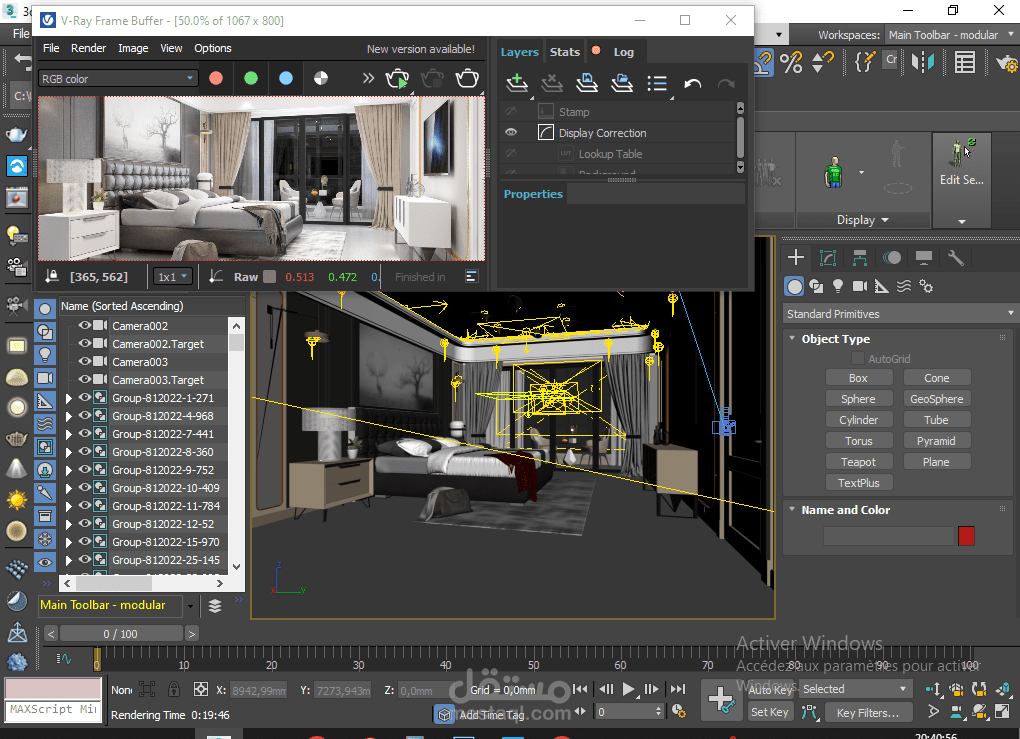Toggle the red channel in V-Ray Frame Buffer
Viewport: 1020px width, 739px height.
[216, 79]
